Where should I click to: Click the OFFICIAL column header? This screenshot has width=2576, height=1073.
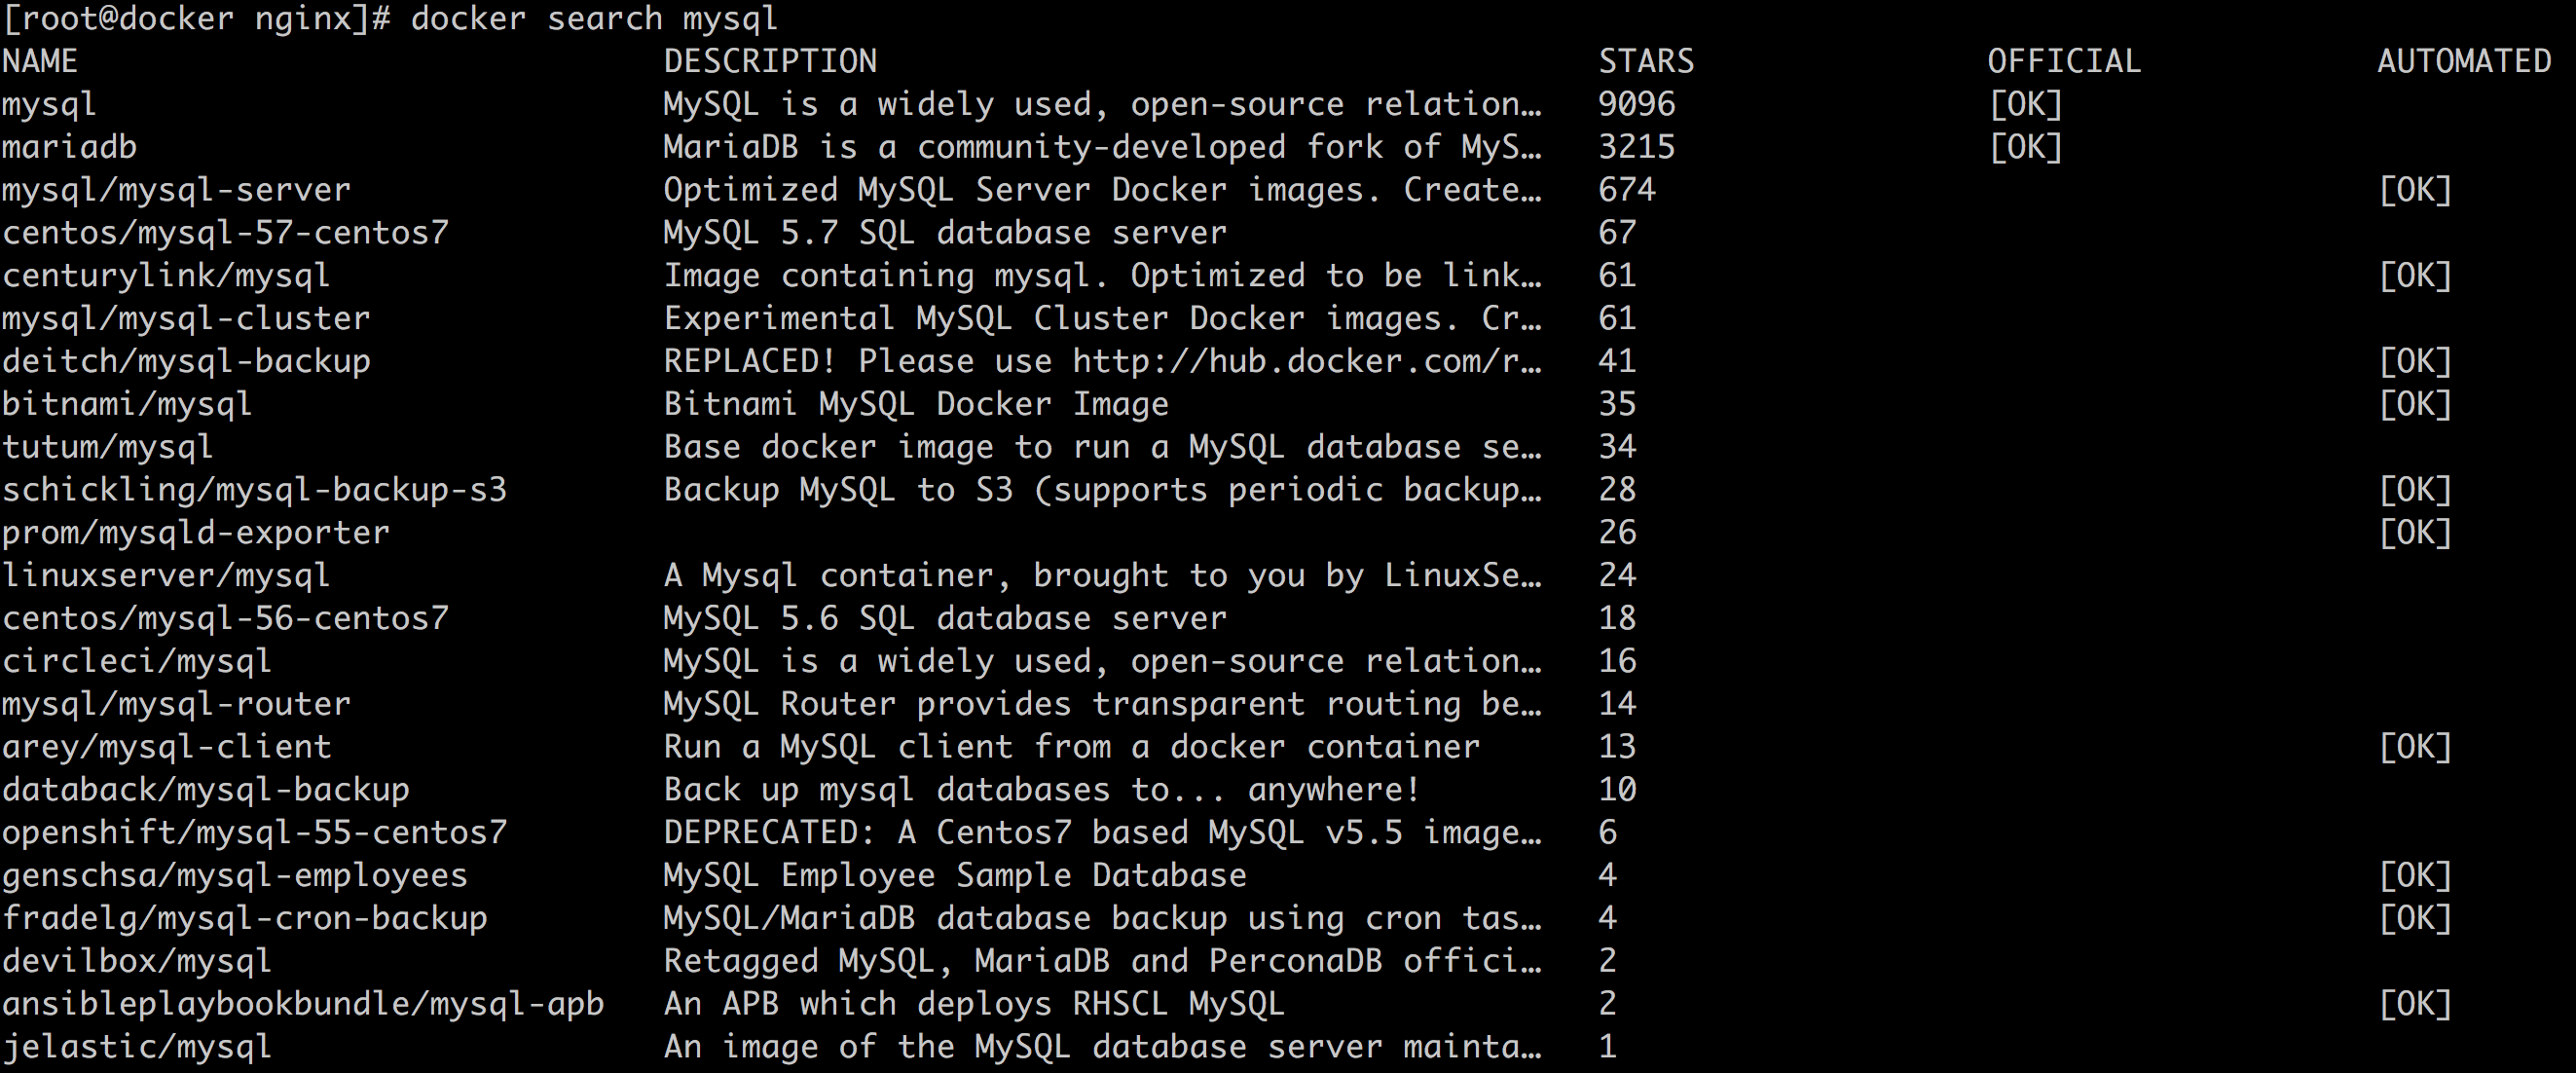(x=2064, y=62)
